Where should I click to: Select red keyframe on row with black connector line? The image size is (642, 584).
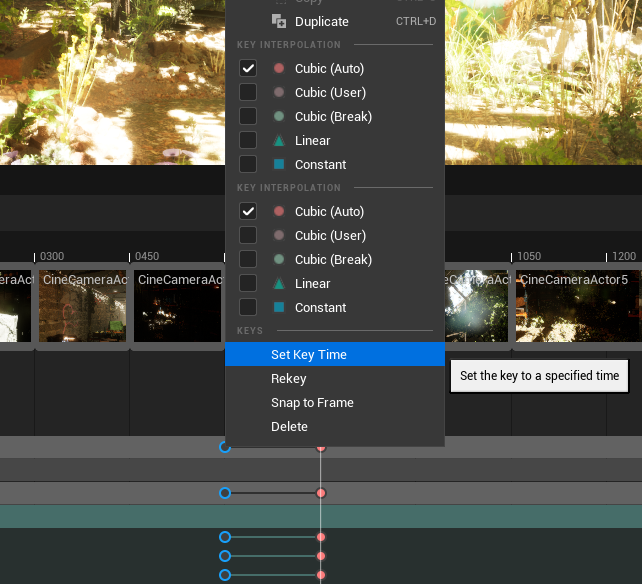(x=321, y=493)
